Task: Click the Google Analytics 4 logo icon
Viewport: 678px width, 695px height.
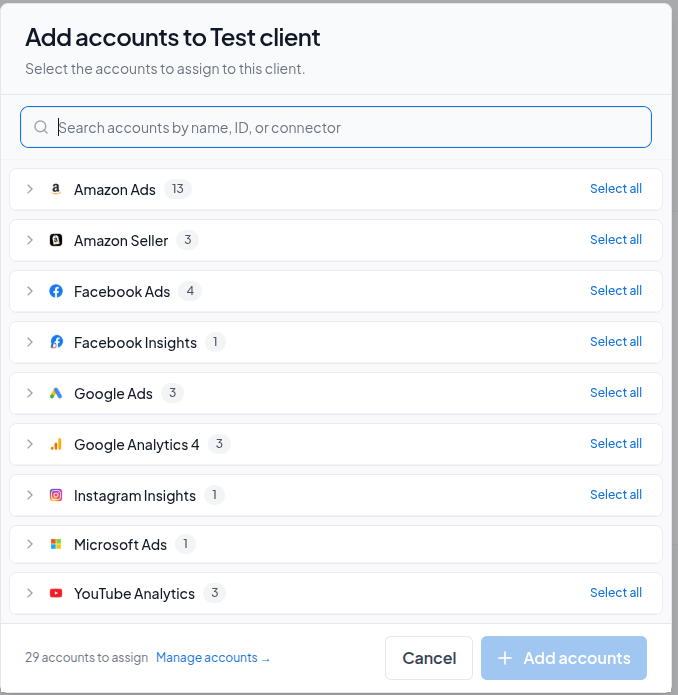Action: pos(56,444)
